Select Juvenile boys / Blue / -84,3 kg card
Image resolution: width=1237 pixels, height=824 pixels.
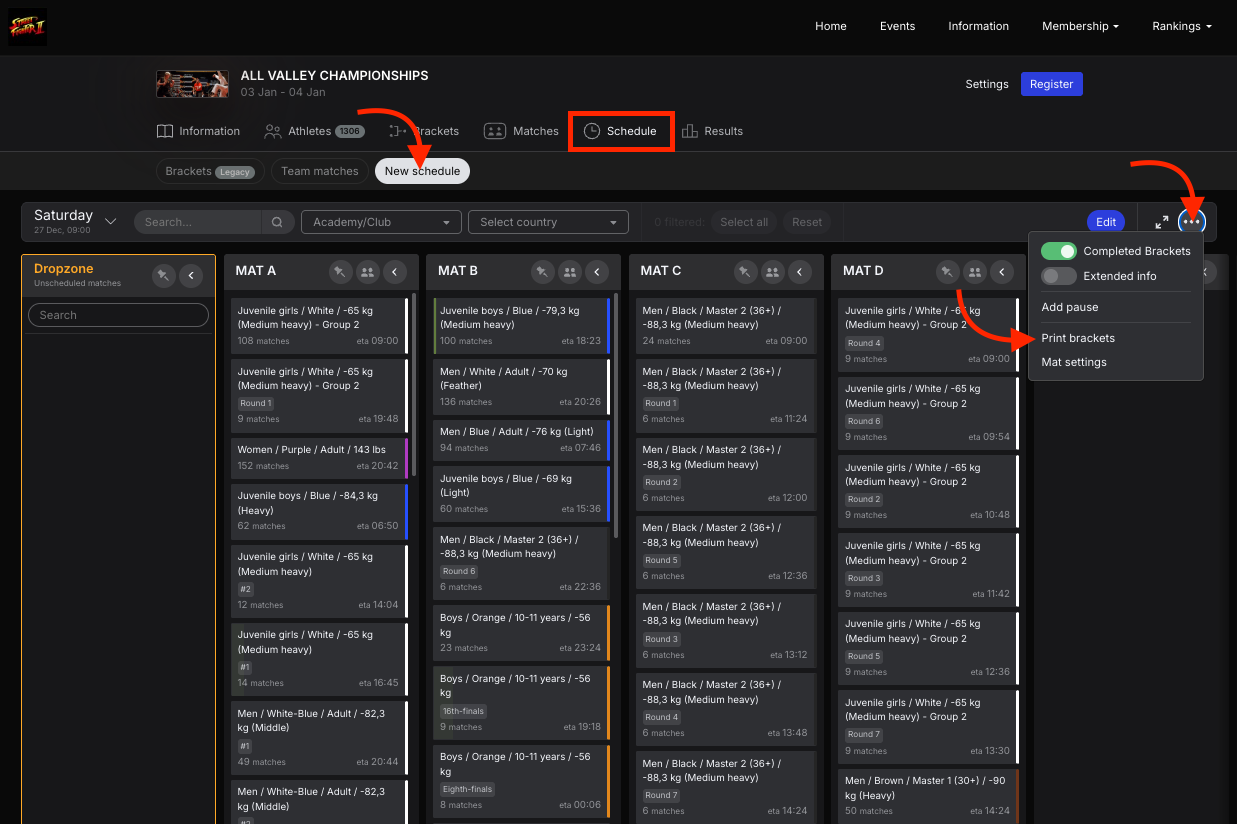tap(319, 510)
